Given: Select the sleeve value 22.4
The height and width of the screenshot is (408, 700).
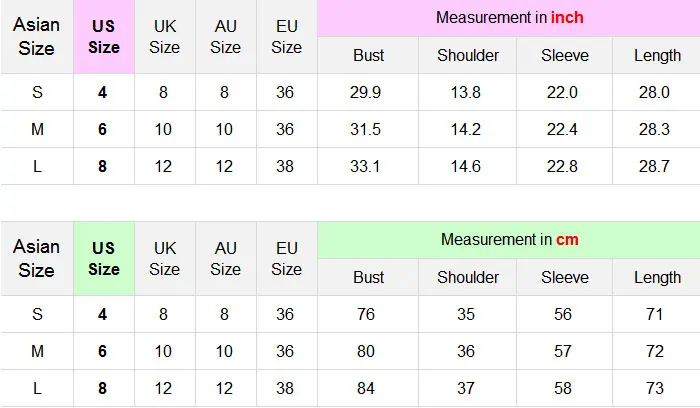Looking at the screenshot, I should [564, 130].
